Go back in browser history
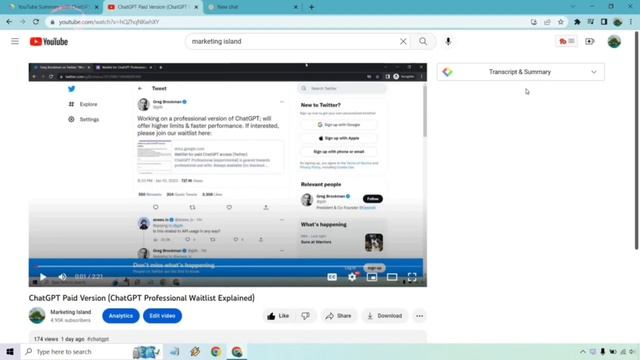This screenshot has height=360, width=640. click(x=9, y=22)
